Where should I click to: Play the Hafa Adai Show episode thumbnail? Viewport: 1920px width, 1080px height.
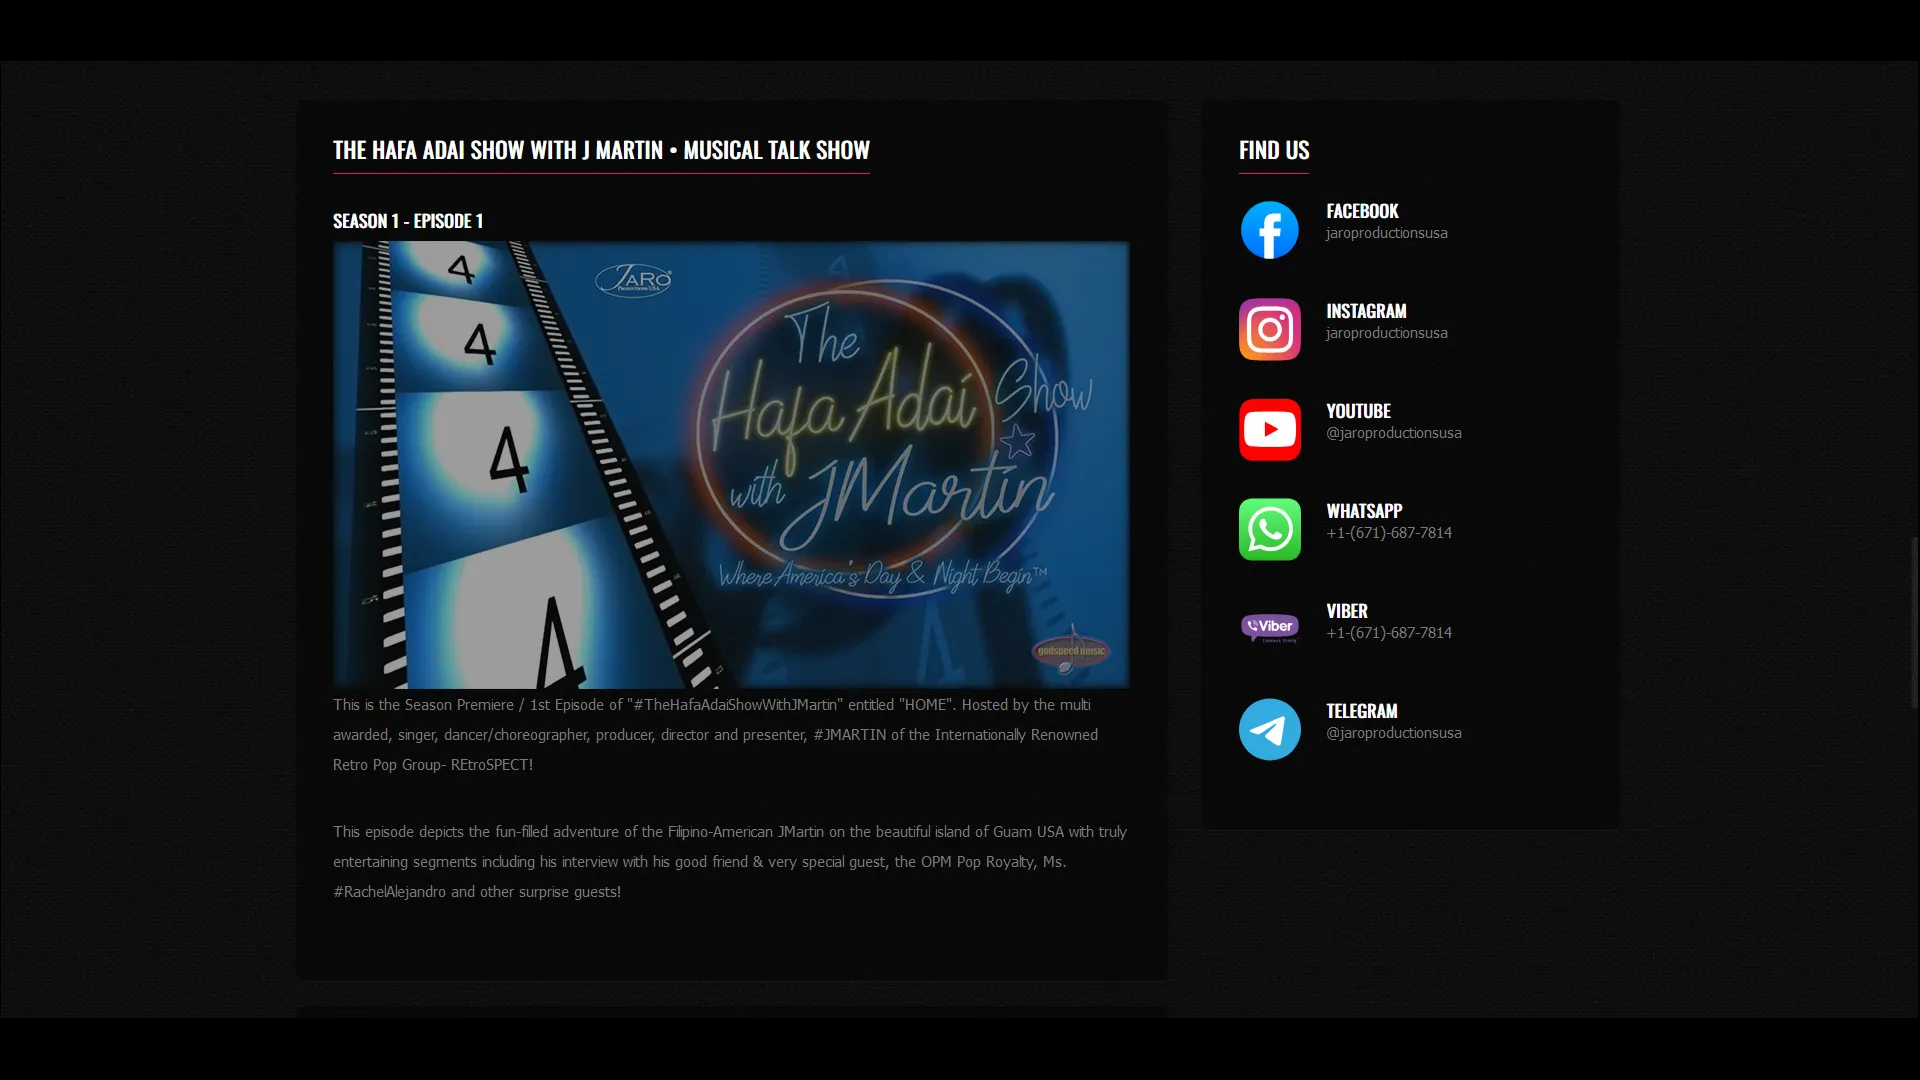(x=731, y=464)
